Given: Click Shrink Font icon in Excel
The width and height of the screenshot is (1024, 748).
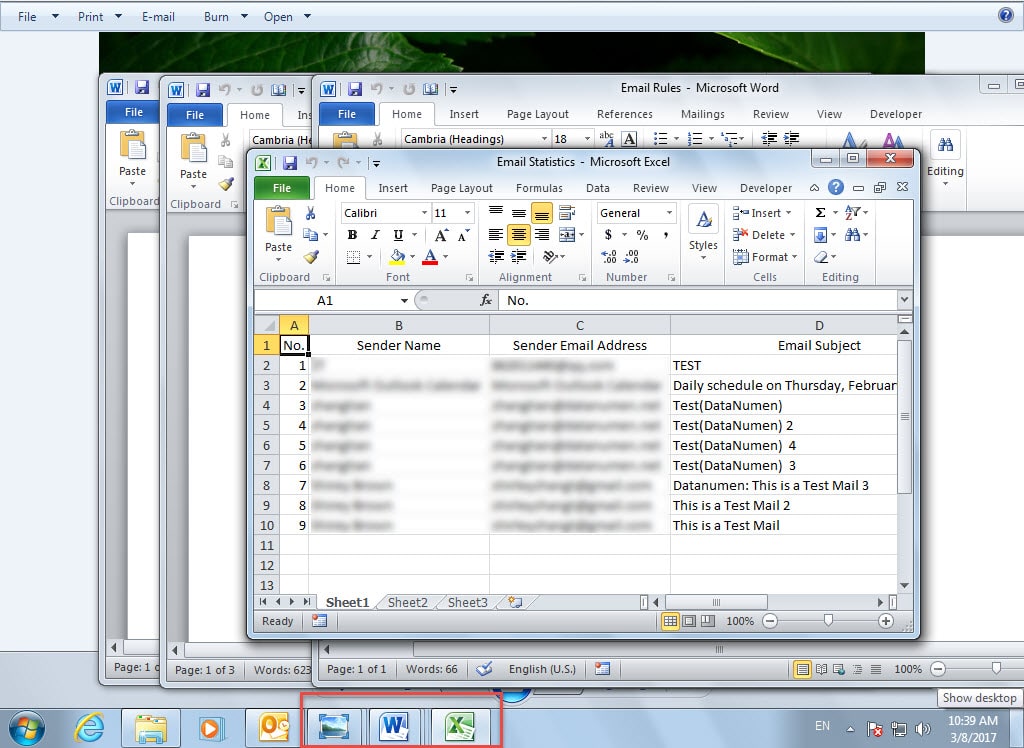Looking at the screenshot, I should pyautogui.click(x=464, y=235).
